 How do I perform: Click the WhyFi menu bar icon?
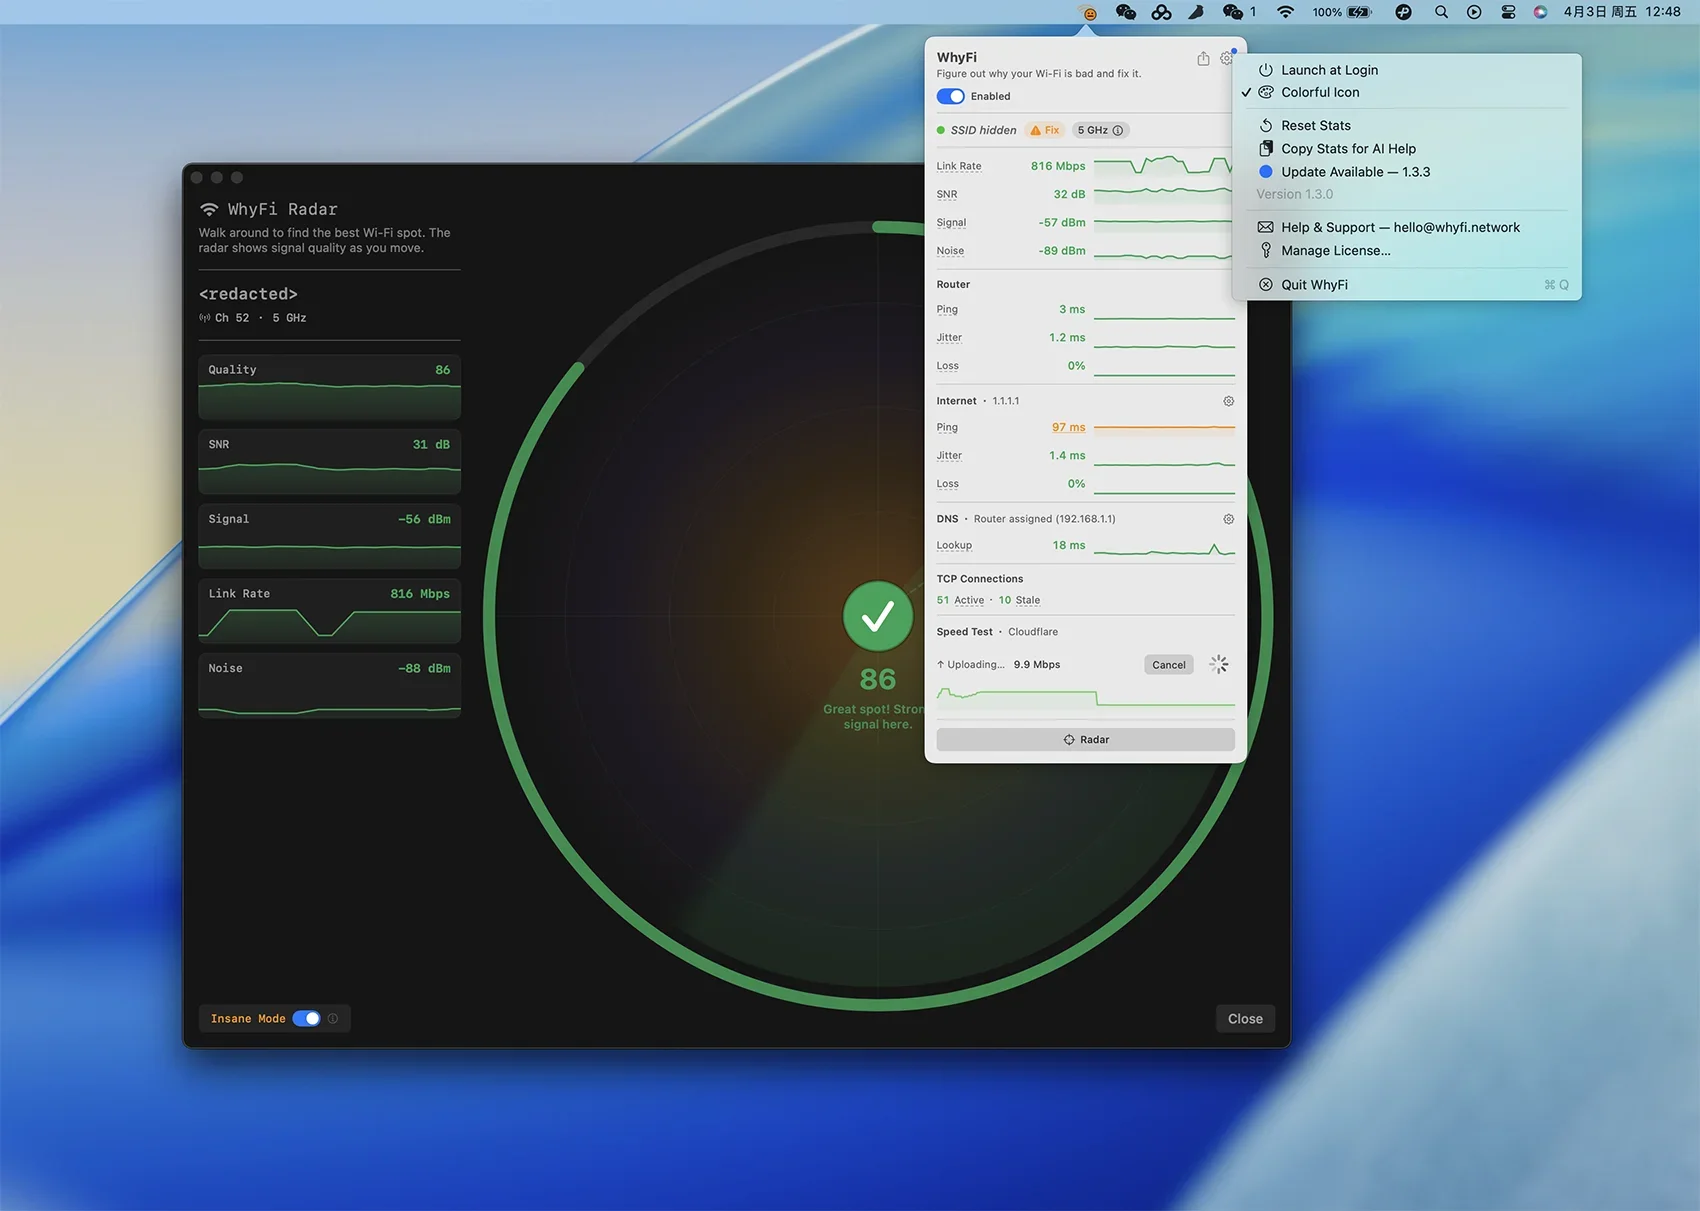pos(1089,13)
